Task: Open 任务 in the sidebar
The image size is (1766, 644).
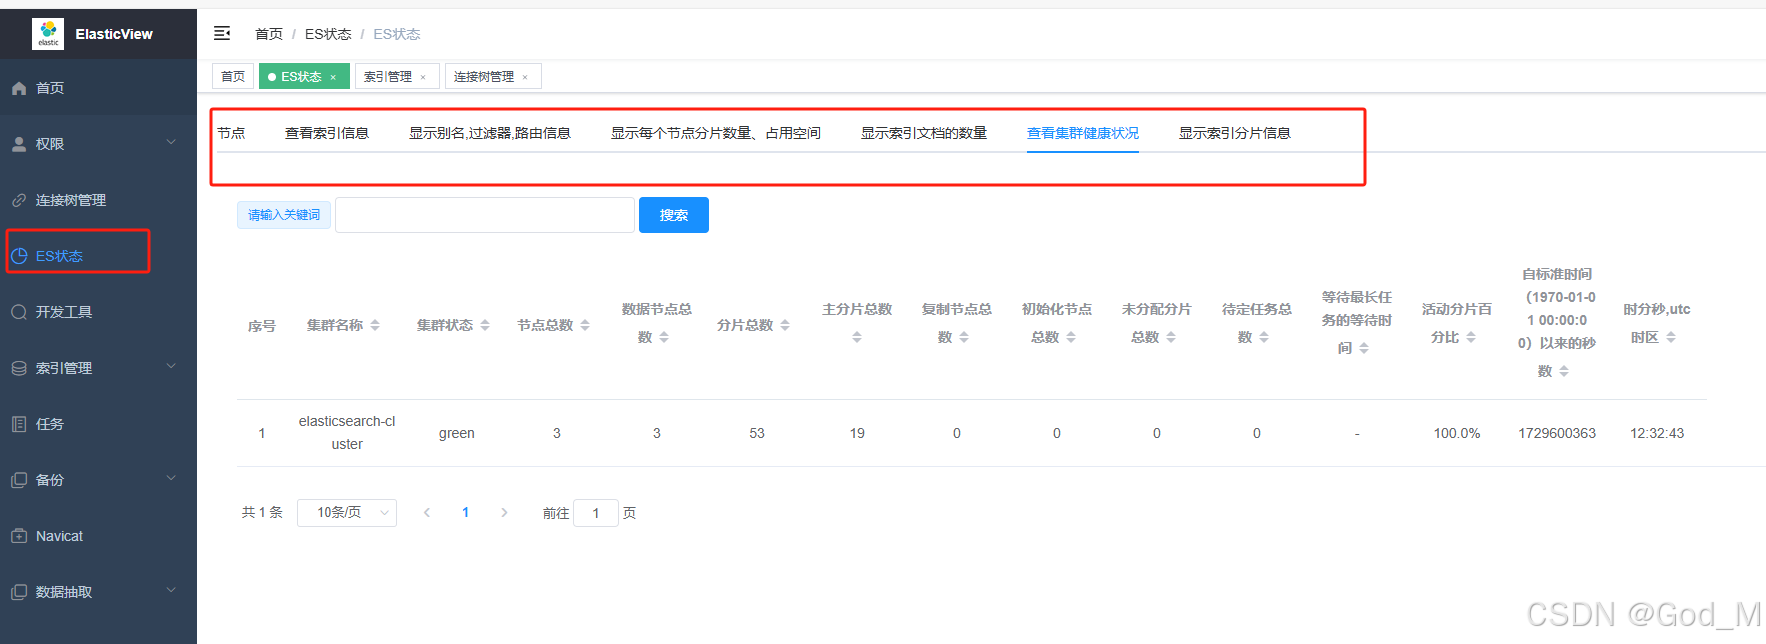Action: tap(50, 424)
